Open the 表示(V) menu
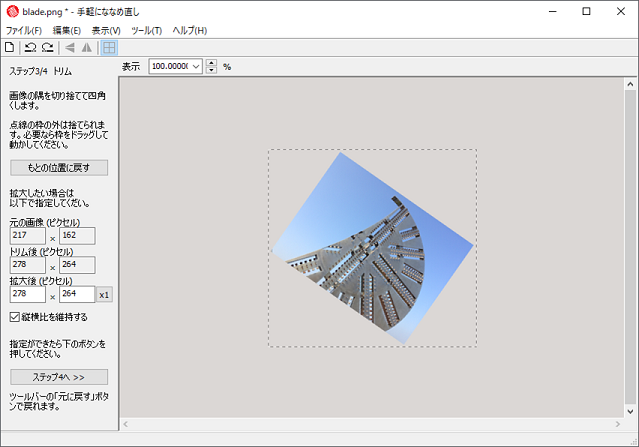The height and width of the screenshot is (447, 639). [106, 30]
